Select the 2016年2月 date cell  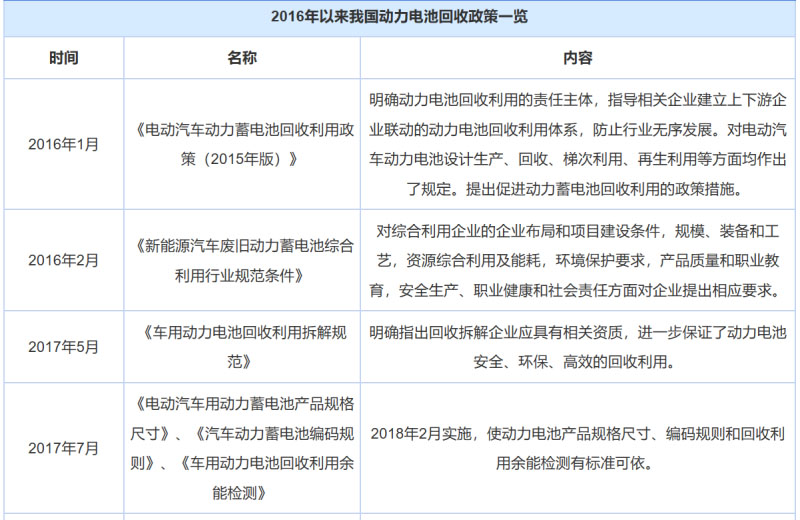(x=63, y=260)
